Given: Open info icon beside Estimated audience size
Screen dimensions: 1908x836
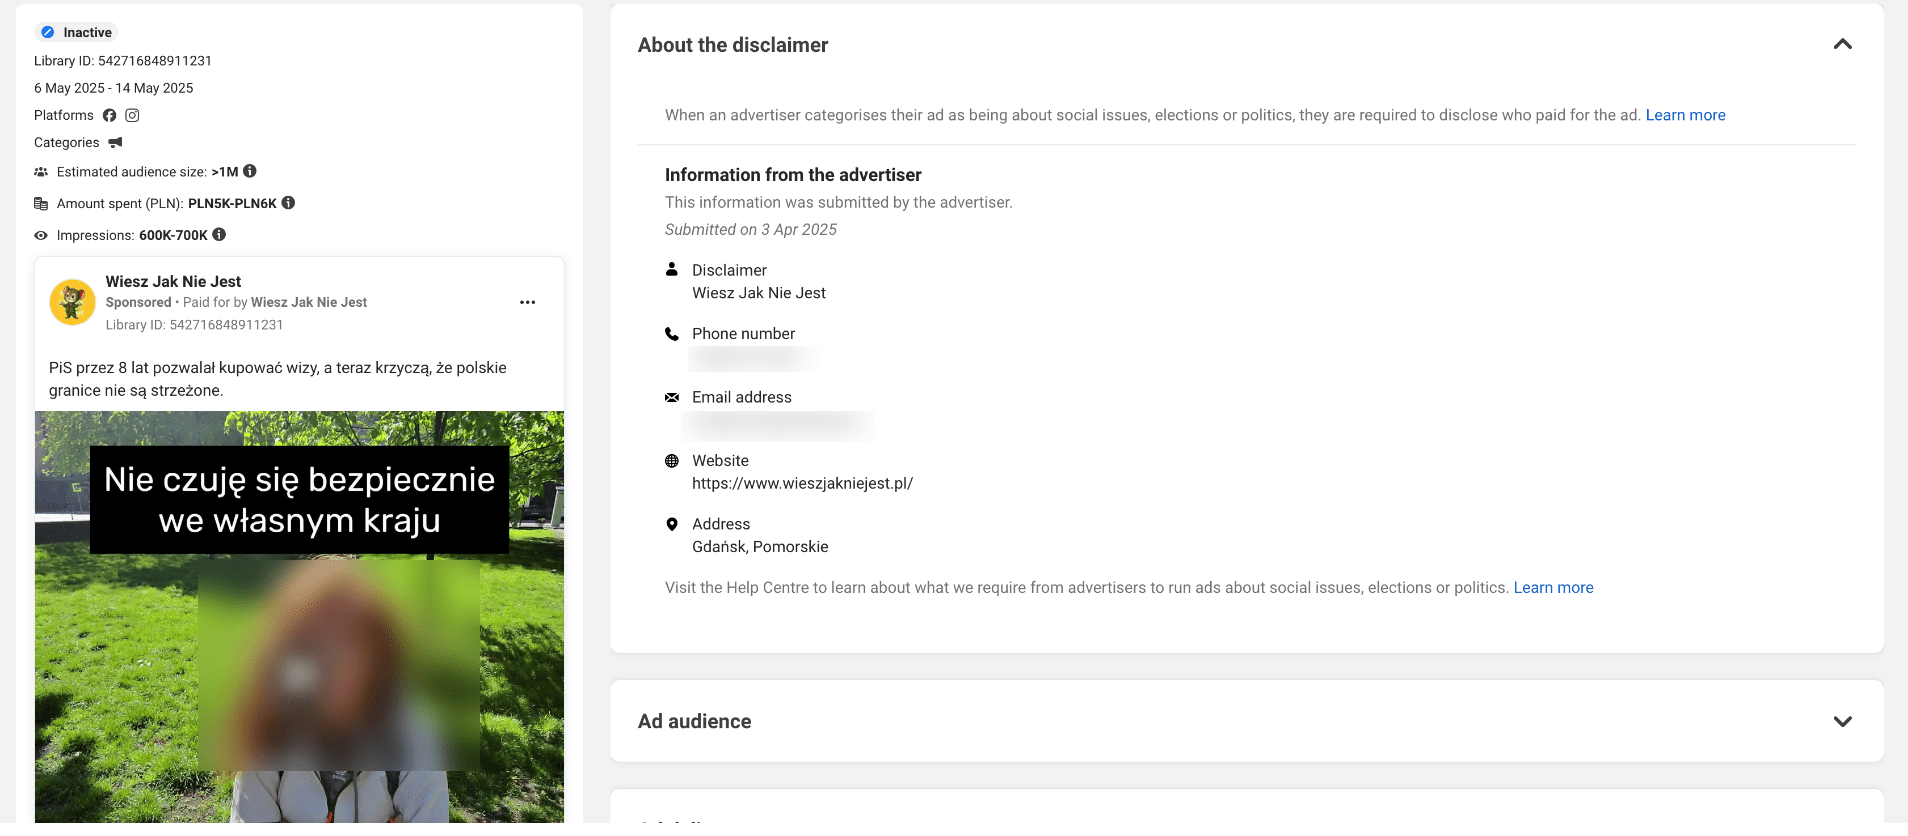Looking at the screenshot, I should (250, 171).
